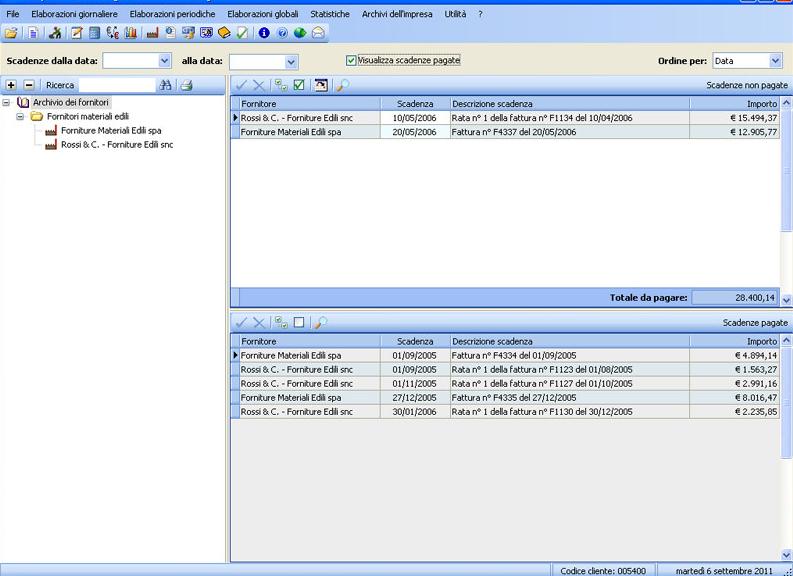Click the calculator icon in the main toolbar
The height and width of the screenshot is (576, 793).
(x=94, y=33)
